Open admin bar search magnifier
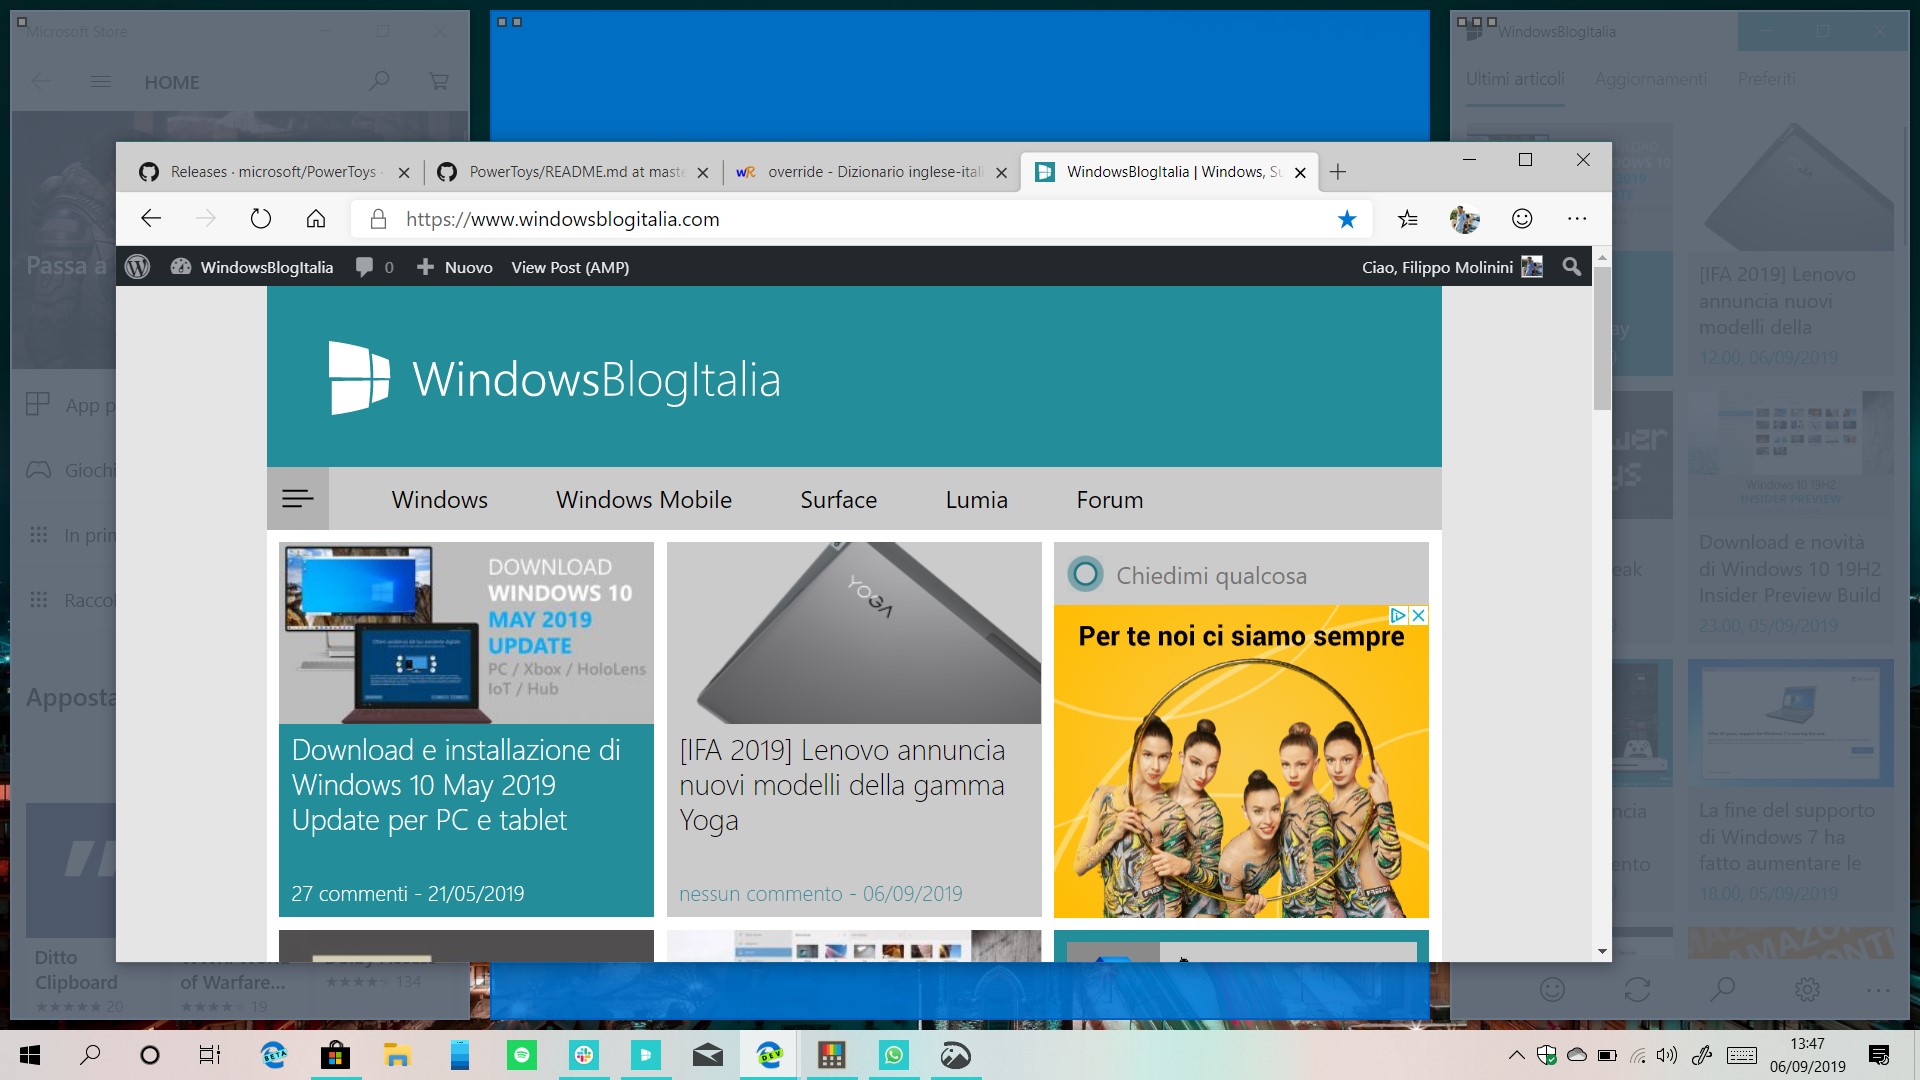Image resolution: width=1920 pixels, height=1080 pixels. click(x=1572, y=267)
